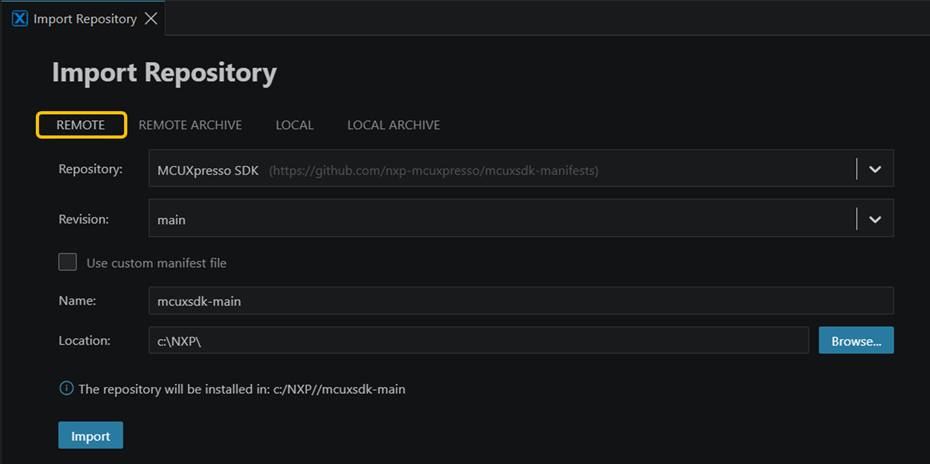Select the Import Repository editor tab
The width and height of the screenshot is (930, 464).
tap(82, 18)
